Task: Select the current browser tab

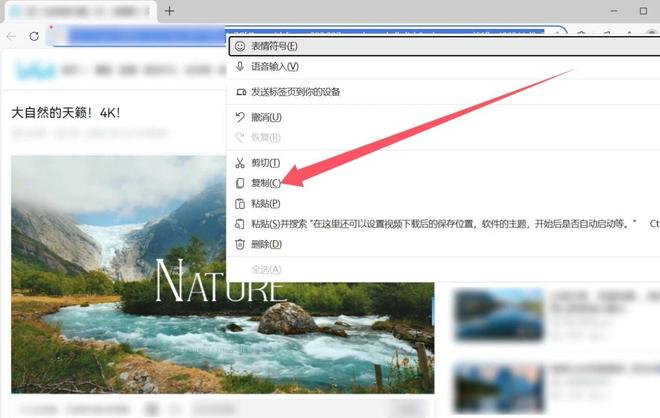Action: (x=80, y=11)
